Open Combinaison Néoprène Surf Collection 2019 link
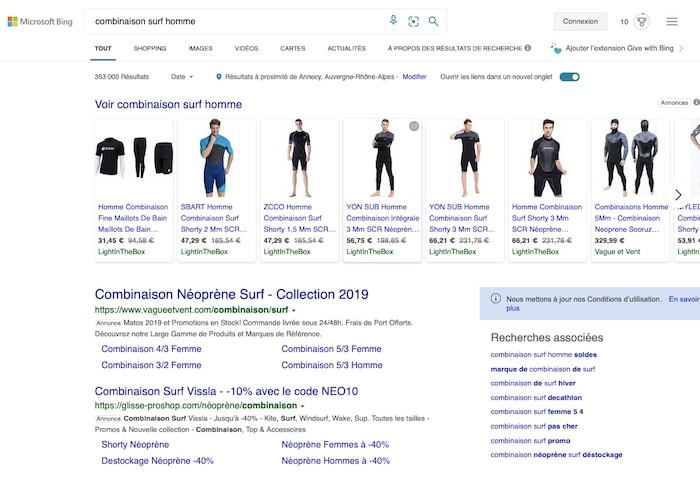Image resolution: width=700 pixels, height=477 pixels. (231, 294)
